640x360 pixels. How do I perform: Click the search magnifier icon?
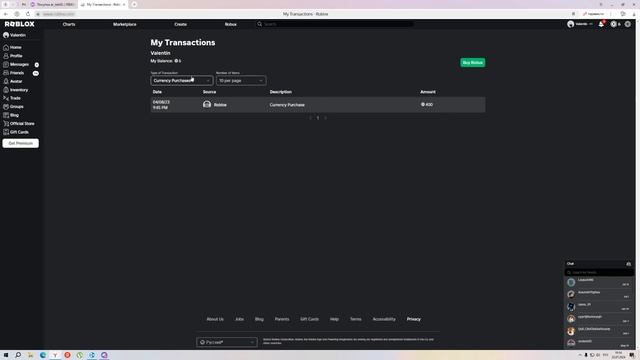tap(259, 24)
